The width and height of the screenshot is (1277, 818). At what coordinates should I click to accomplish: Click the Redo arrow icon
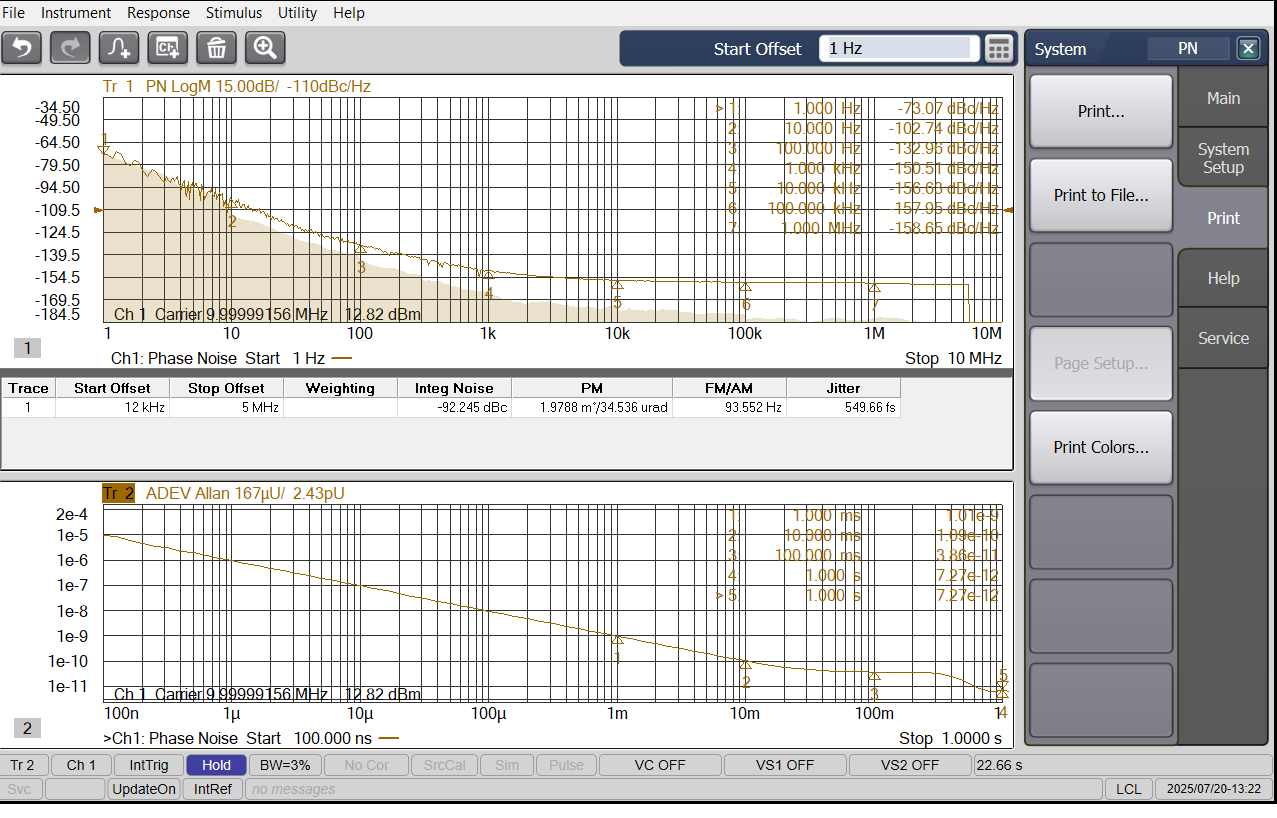pos(70,48)
